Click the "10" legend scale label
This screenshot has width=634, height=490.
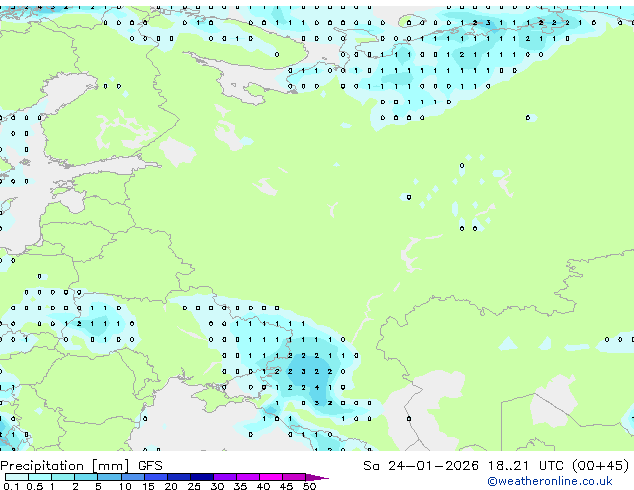tap(125, 486)
